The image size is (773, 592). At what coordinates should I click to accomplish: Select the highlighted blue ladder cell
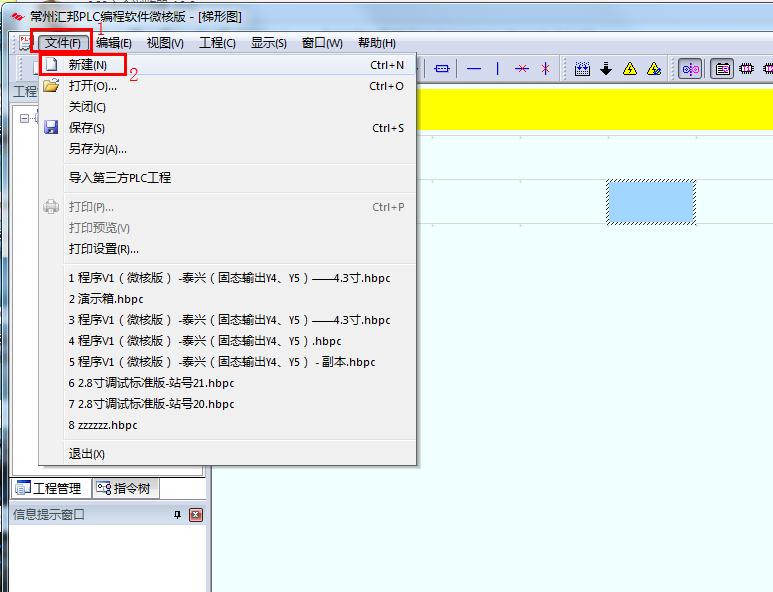coord(651,202)
